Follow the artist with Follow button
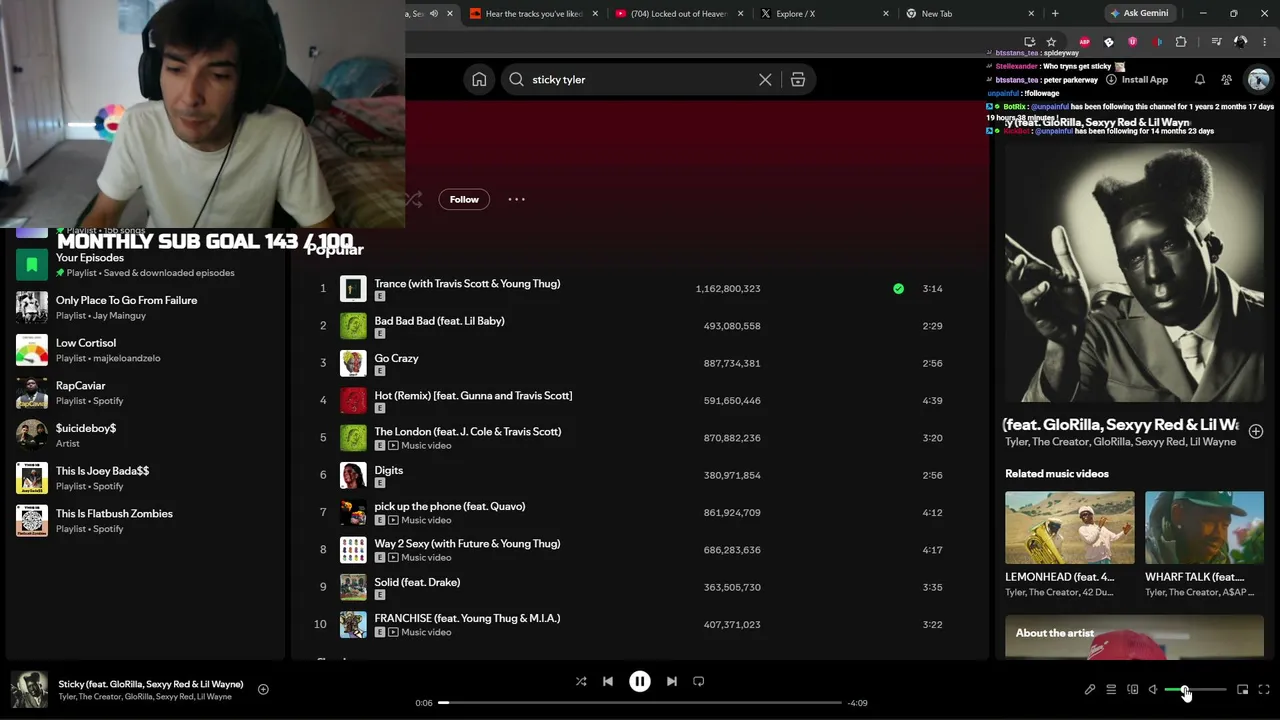Screen dimensions: 1280x720 pos(464,199)
